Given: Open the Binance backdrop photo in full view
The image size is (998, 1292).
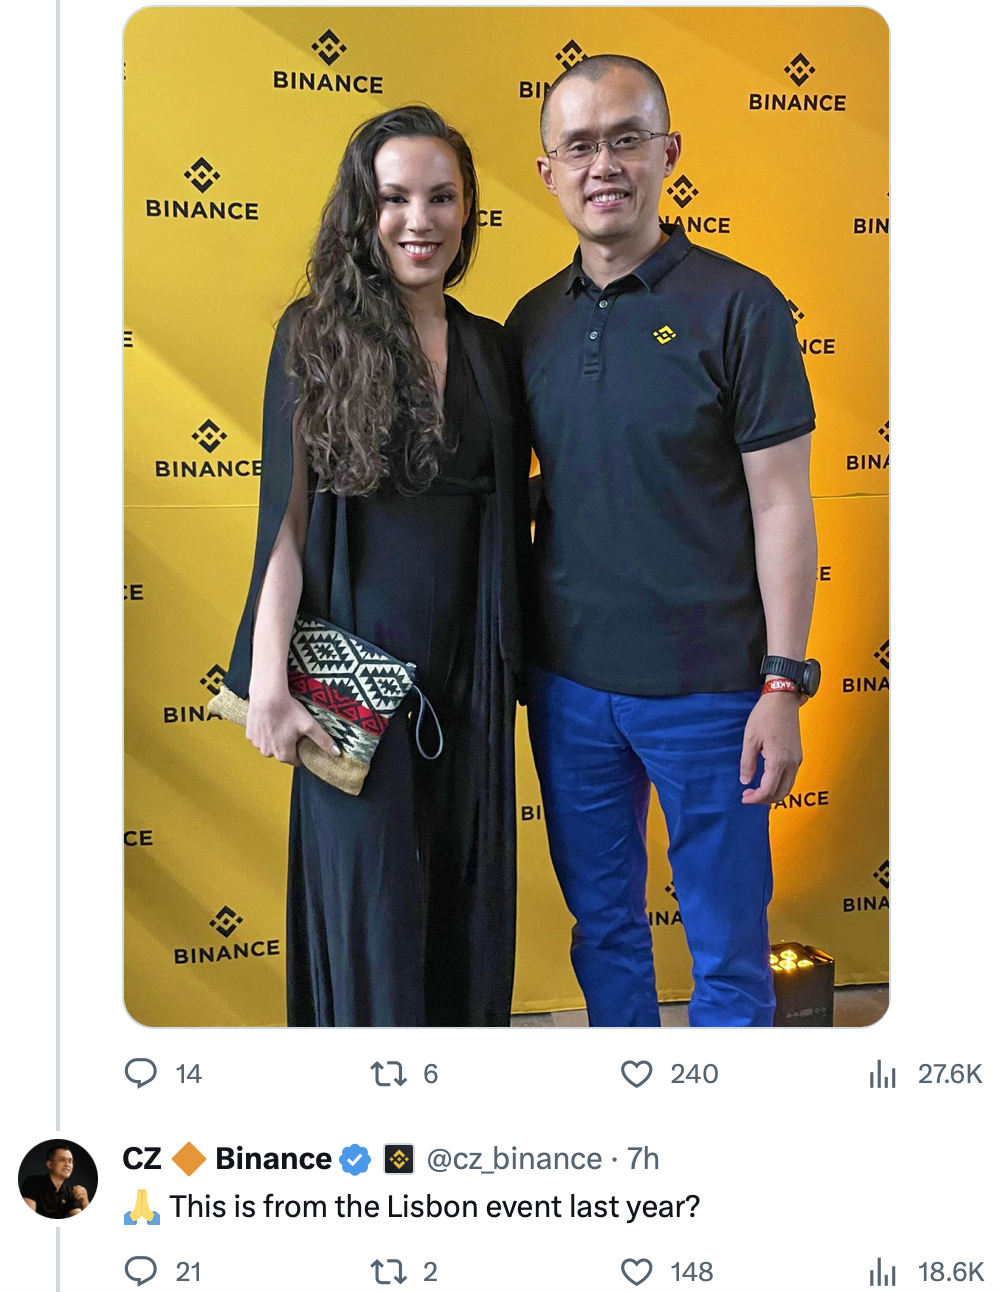Looking at the screenshot, I should [x=506, y=516].
